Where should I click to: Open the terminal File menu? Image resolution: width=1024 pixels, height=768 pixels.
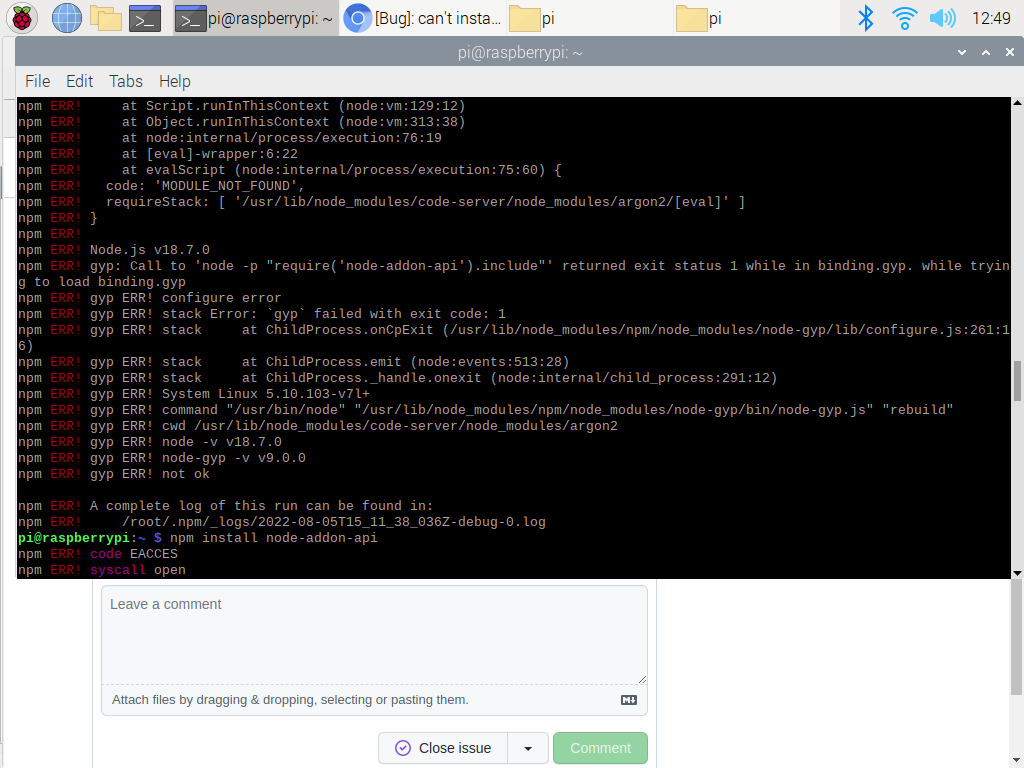[x=37, y=81]
